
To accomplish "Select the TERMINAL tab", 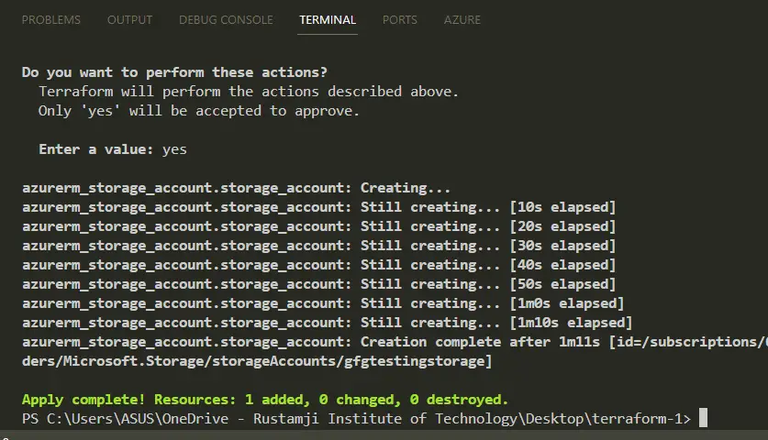I will (x=327, y=20).
